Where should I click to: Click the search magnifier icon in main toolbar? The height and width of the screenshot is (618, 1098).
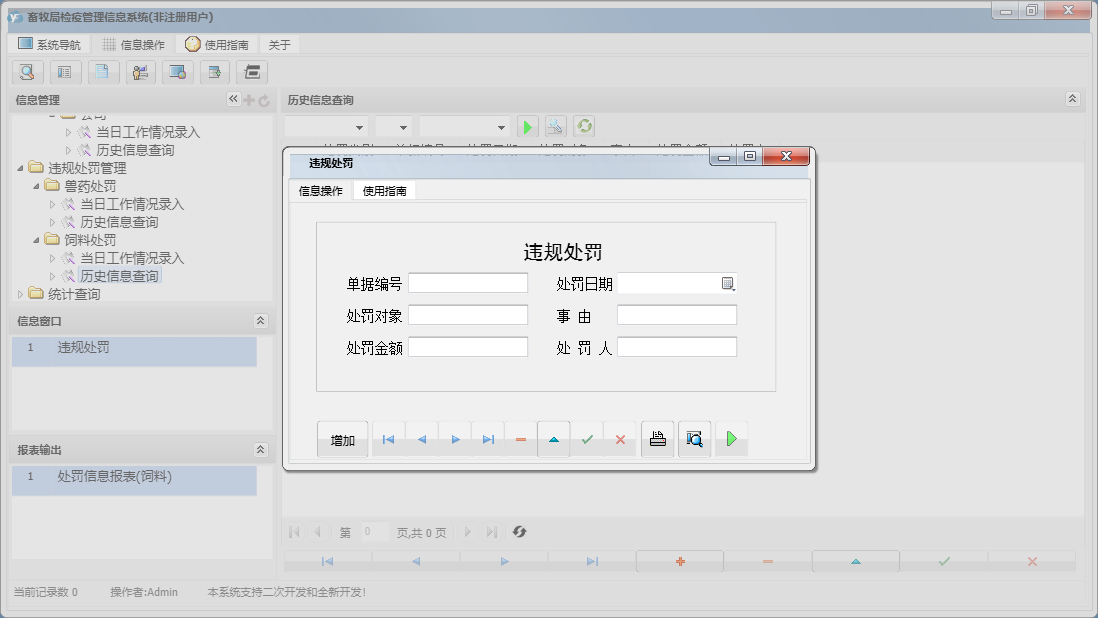coord(27,72)
